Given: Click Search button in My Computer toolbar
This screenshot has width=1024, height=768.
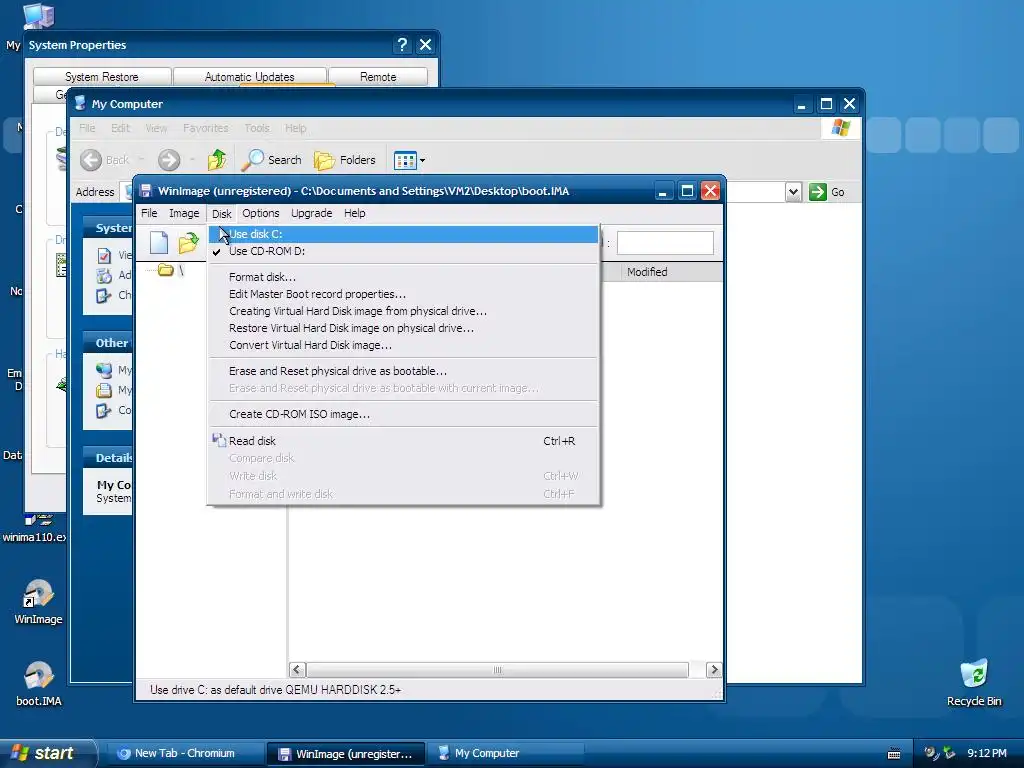Looking at the screenshot, I should [x=272, y=160].
